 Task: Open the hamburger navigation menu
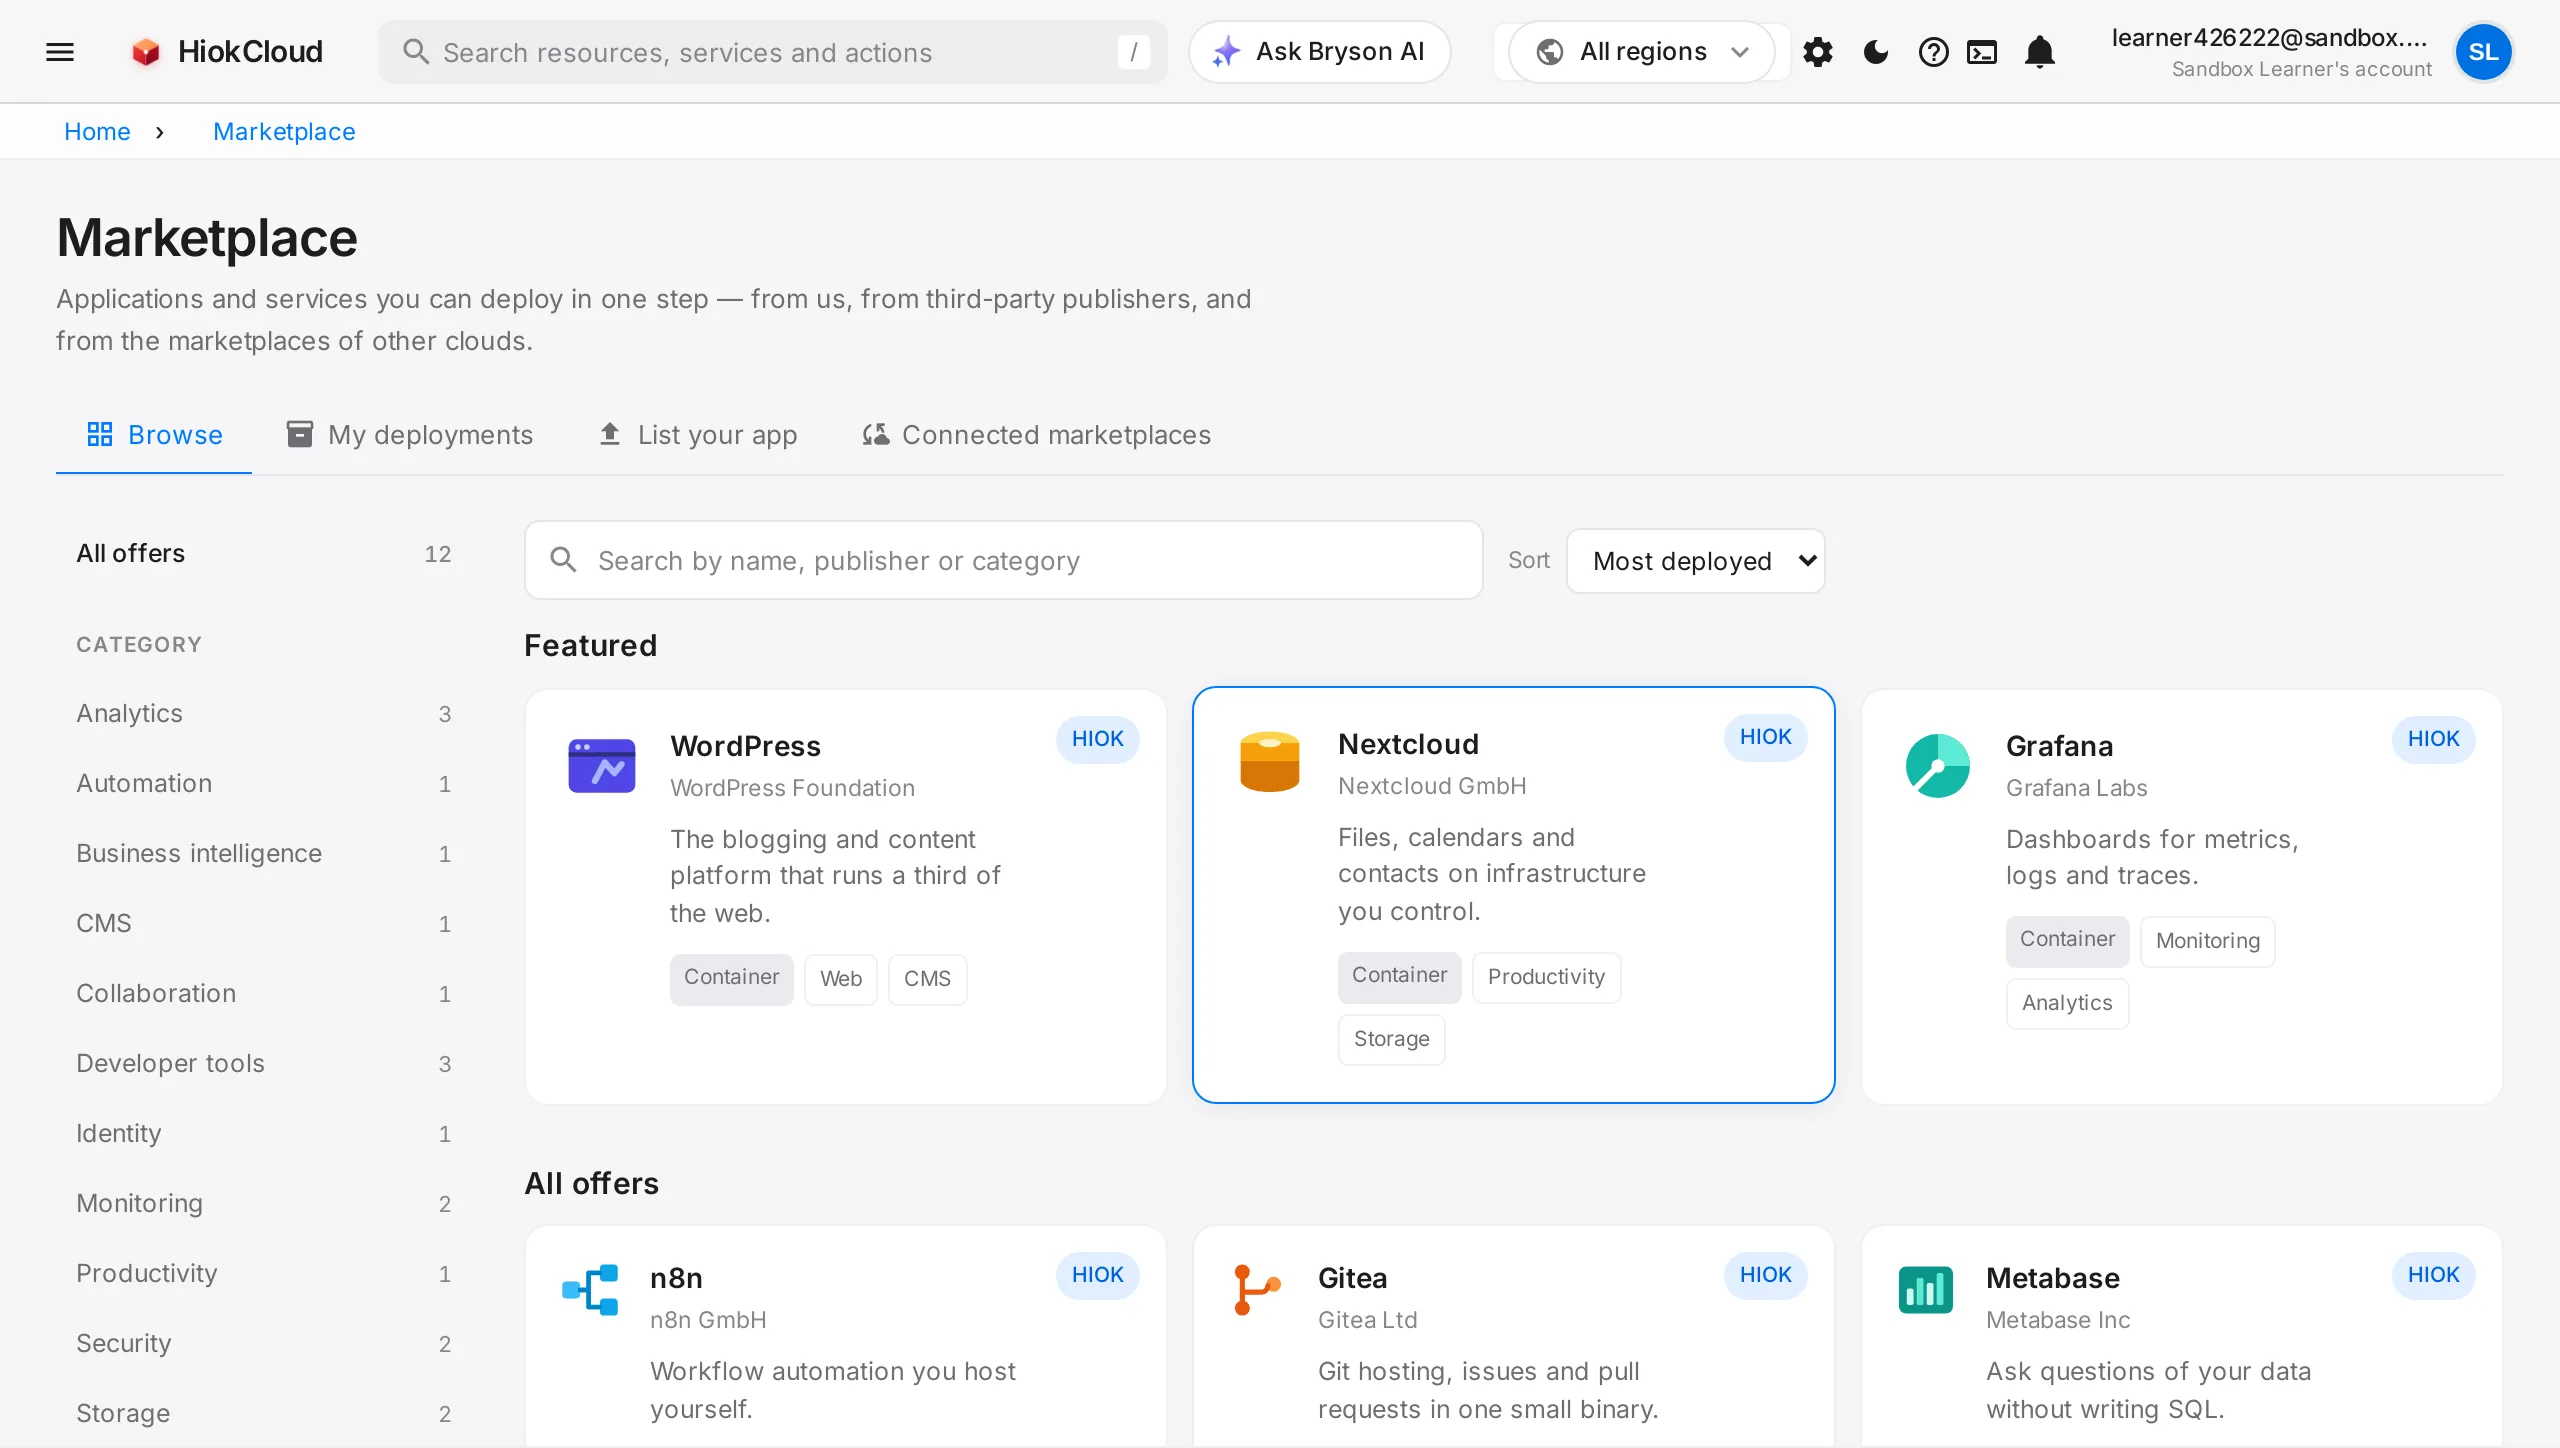tap(60, 52)
